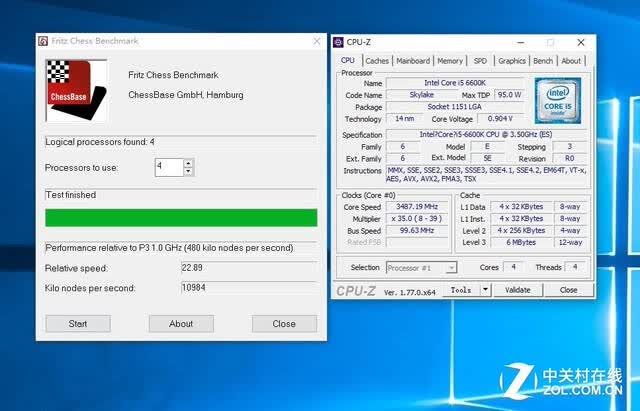640x411 pixels.
Task: Decrease processors to use with down arrow
Action: click(x=188, y=171)
